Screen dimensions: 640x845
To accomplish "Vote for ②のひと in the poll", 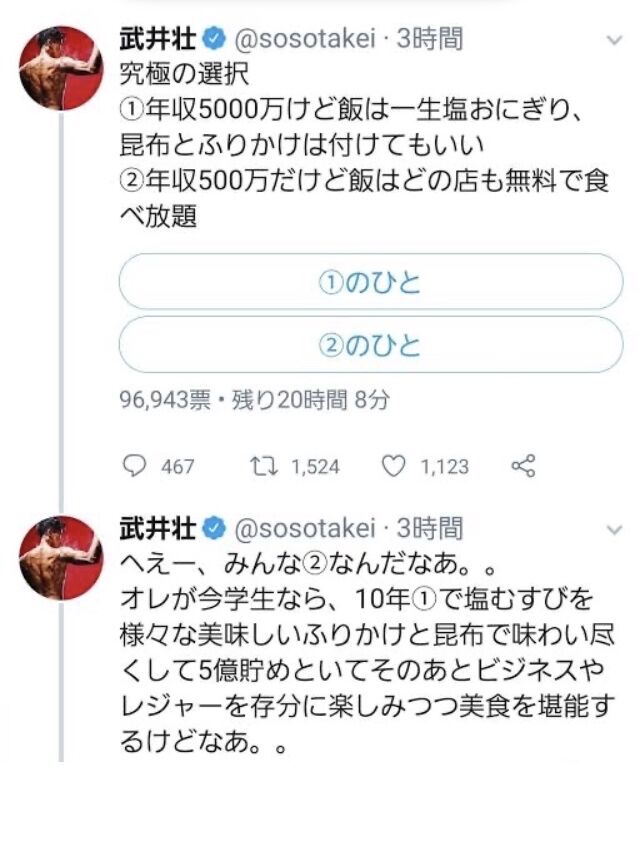I will pos(371,344).
